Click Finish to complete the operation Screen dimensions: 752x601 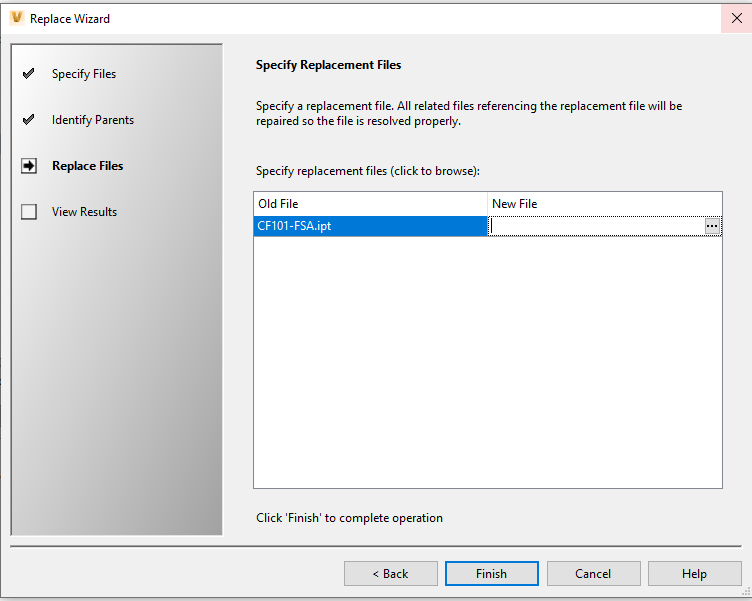pyautogui.click(x=492, y=574)
